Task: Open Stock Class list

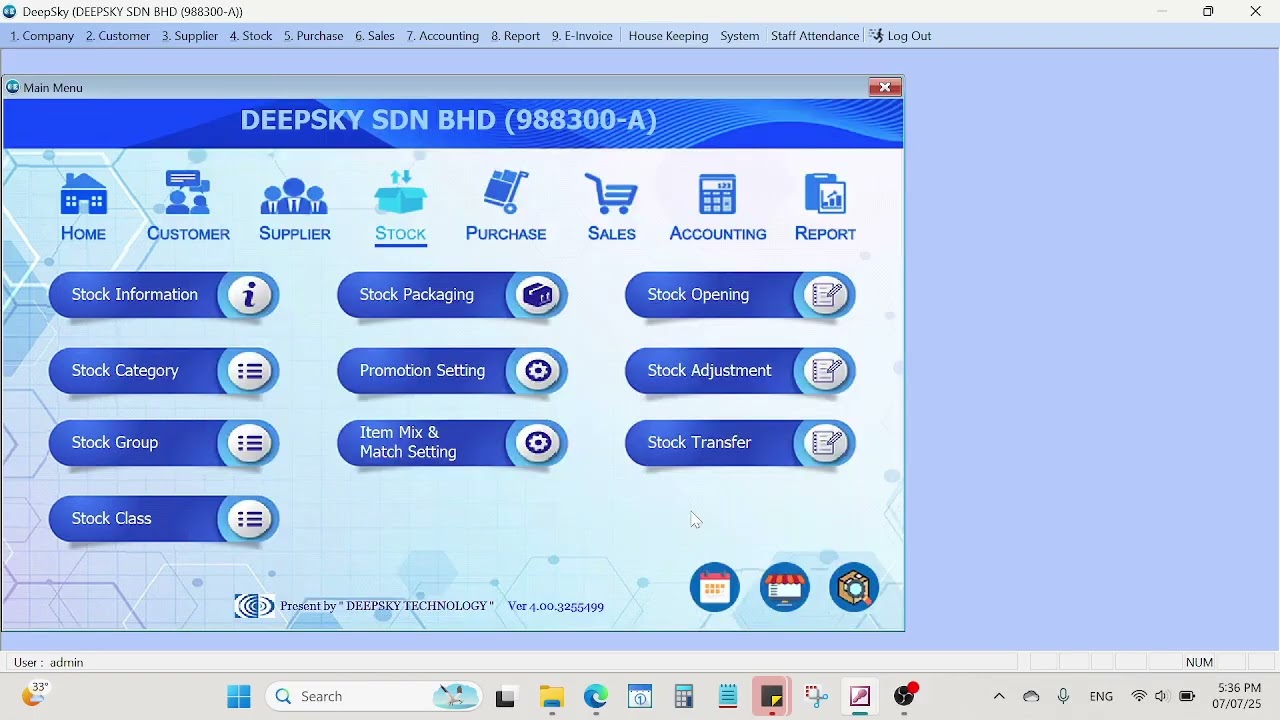Action: (163, 519)
